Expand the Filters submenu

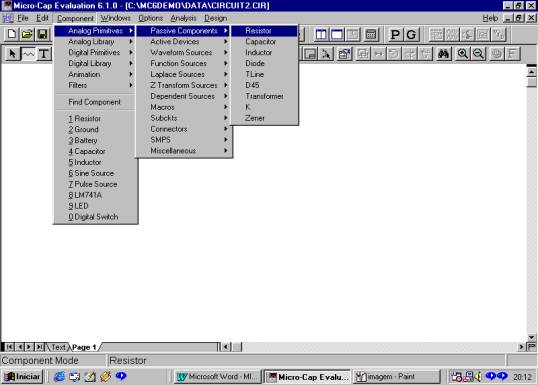coord(95,85)
